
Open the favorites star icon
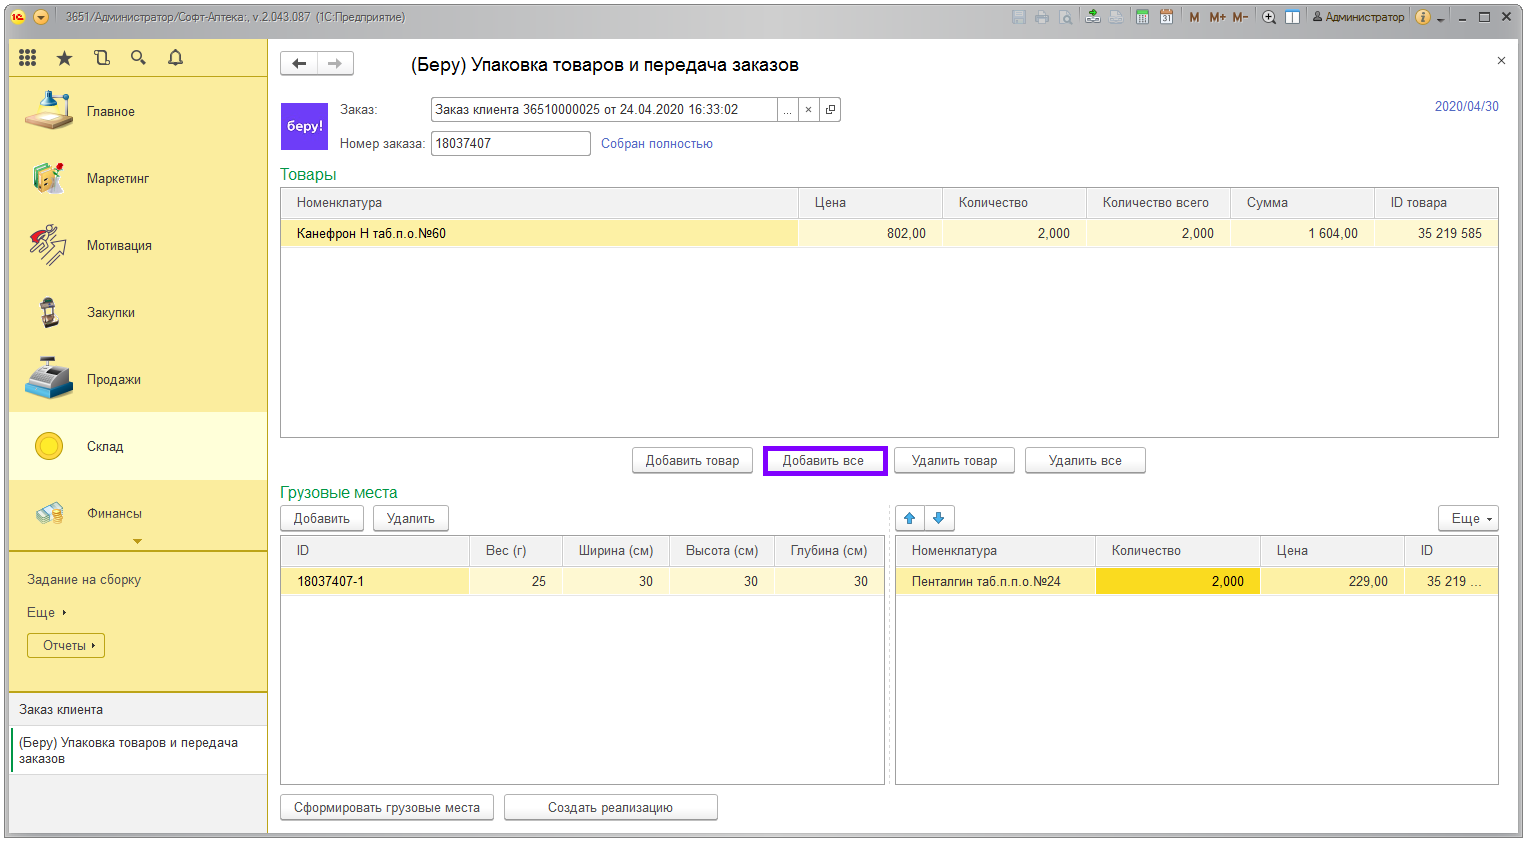pos(64,58)
